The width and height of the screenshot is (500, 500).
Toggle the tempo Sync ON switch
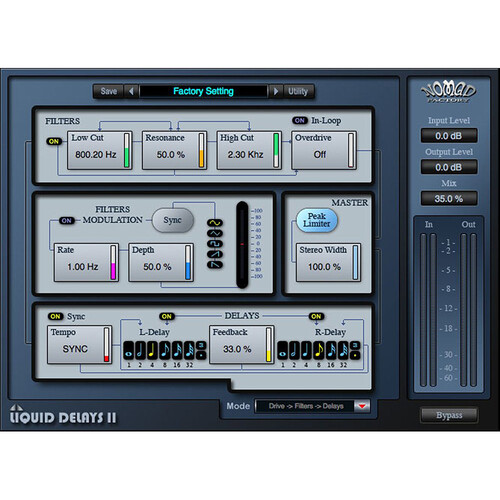point(56,316)
